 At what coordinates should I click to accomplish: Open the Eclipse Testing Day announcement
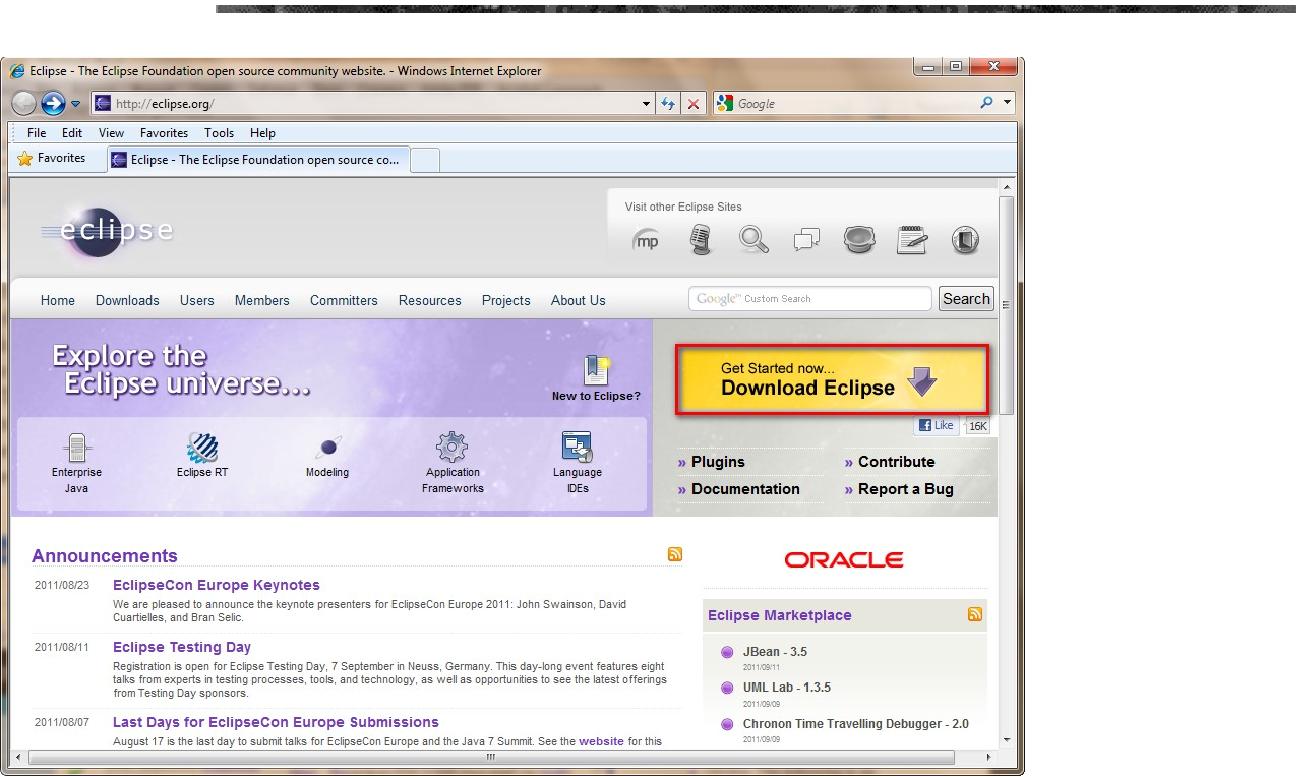(182, 647)
